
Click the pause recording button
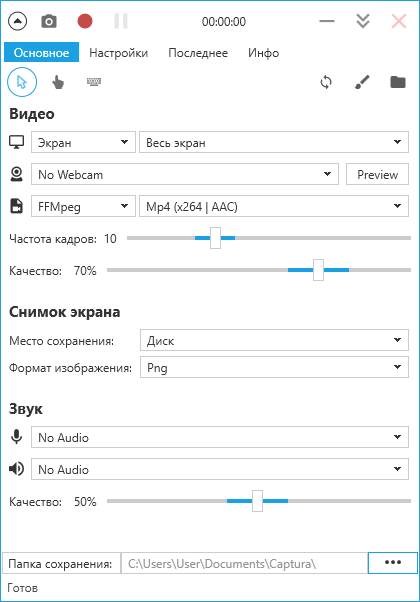[121, 21]
